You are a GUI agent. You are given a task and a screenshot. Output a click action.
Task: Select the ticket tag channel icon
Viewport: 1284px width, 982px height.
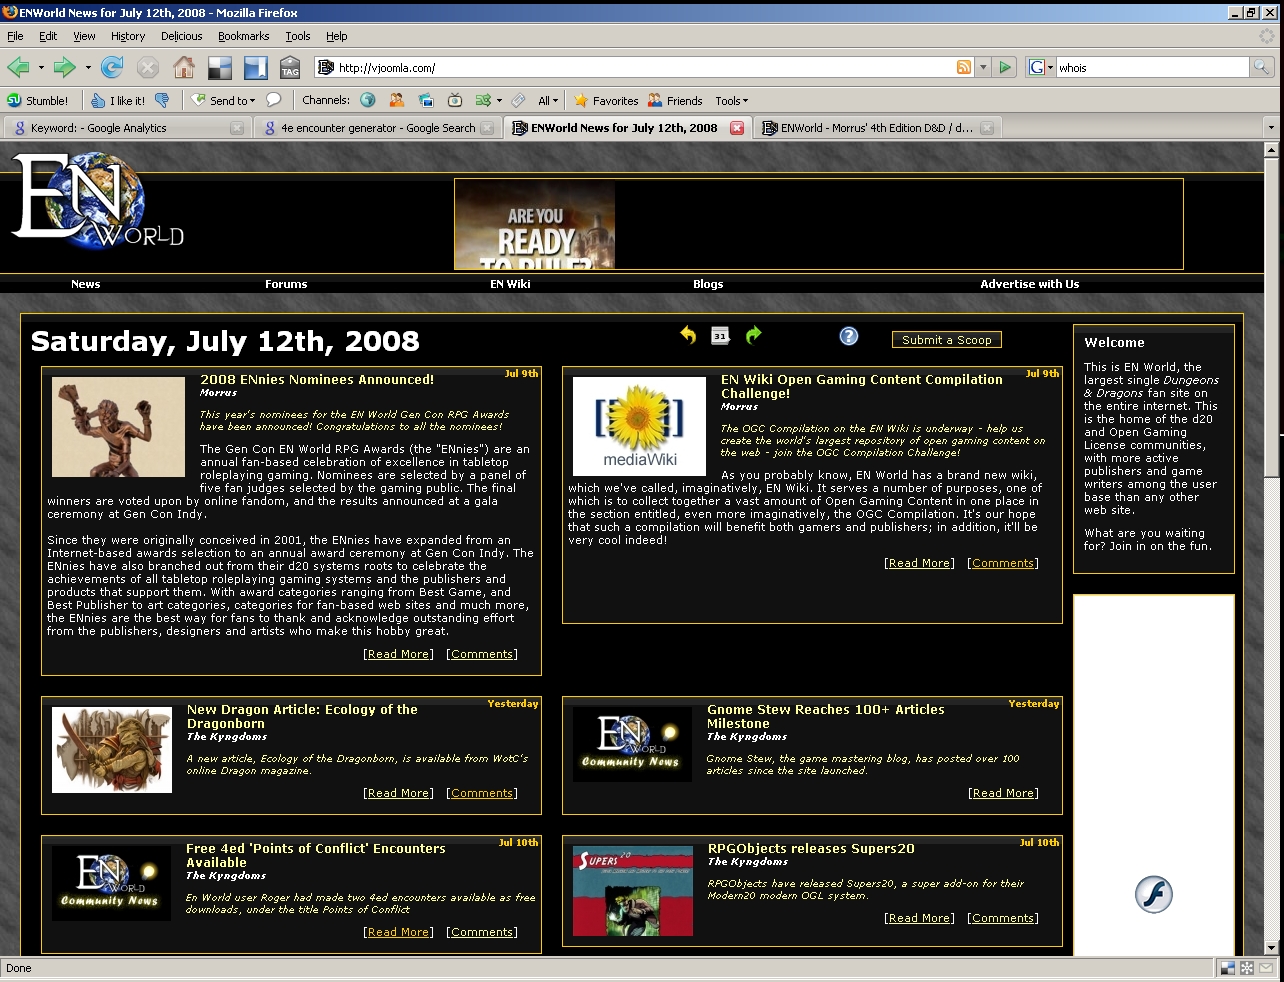point(518,100)
